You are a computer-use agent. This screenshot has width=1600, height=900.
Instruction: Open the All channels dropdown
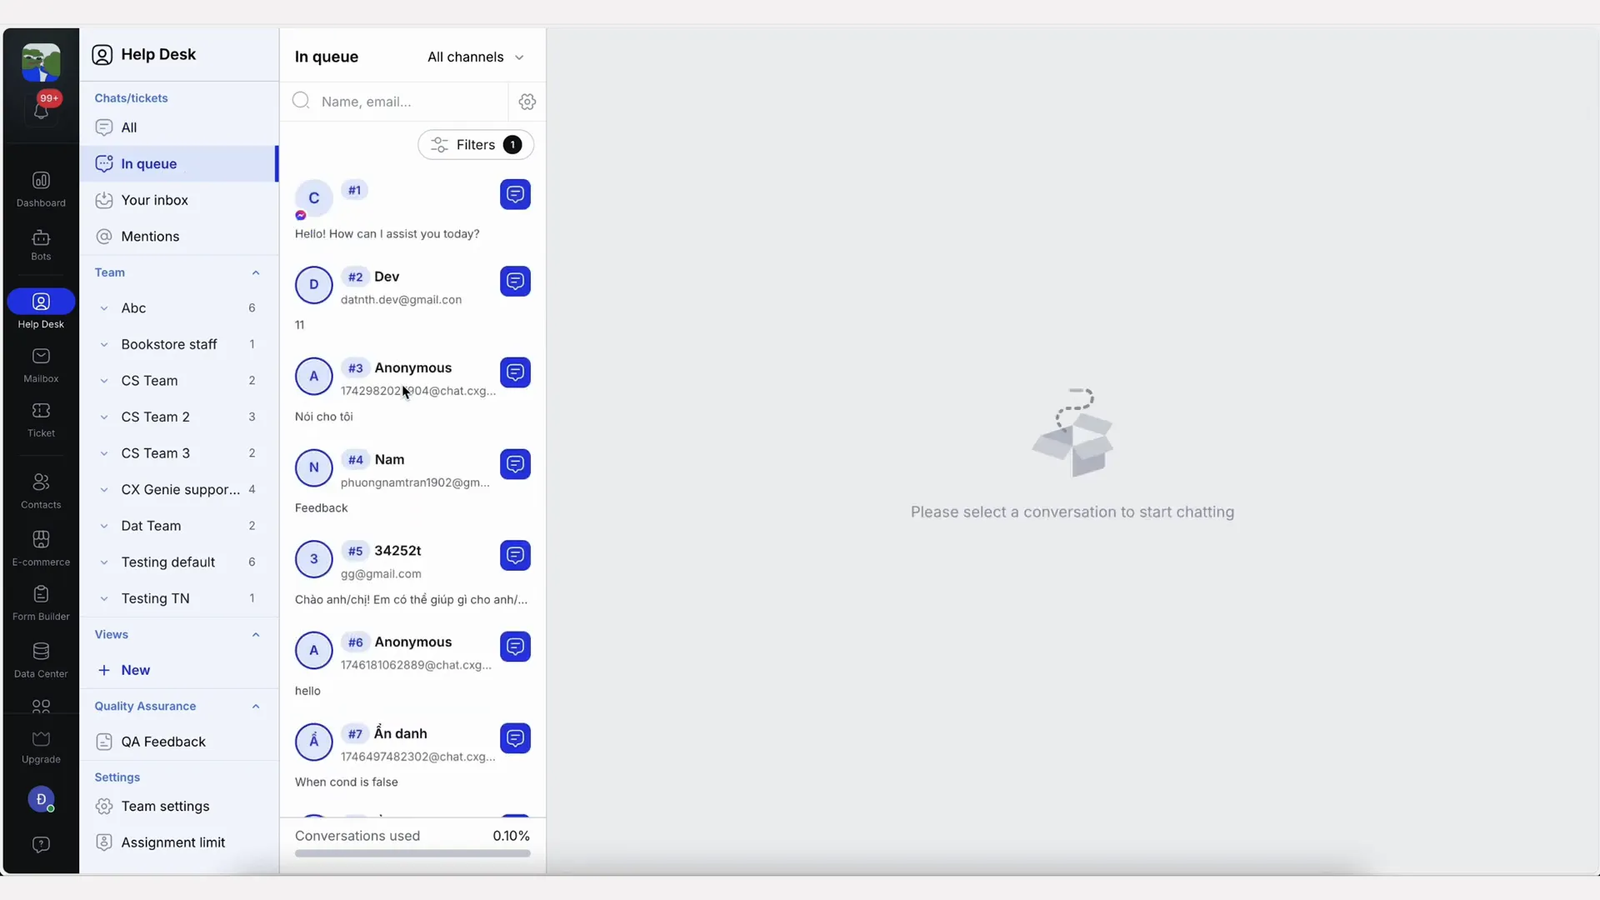476,57
